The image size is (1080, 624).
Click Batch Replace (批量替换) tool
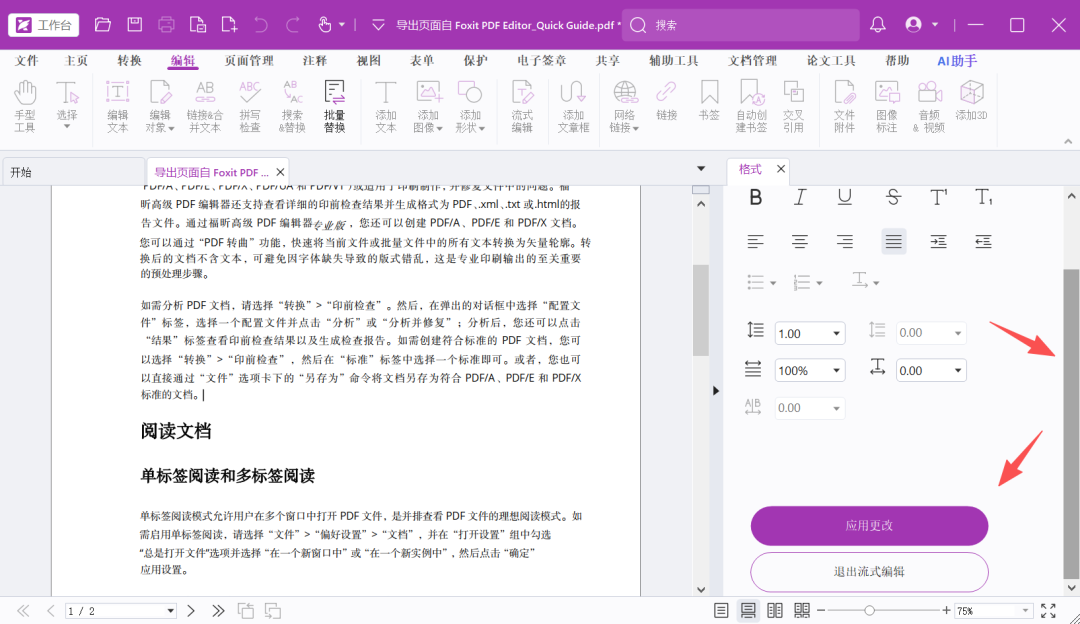tap(334, 107)
